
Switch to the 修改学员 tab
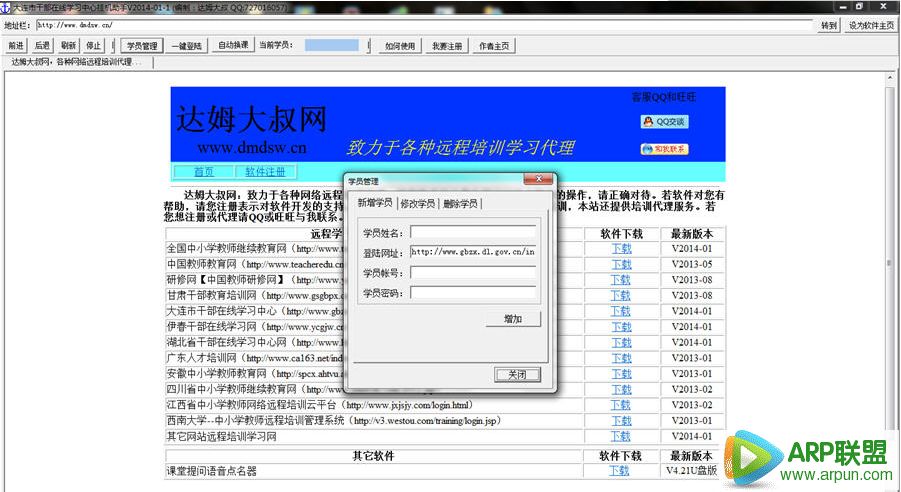(418, 203)
